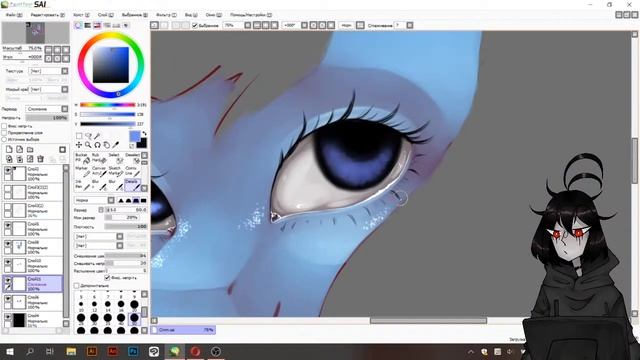The width and height of the screenshot is (640, 360).
Task: Select the lasso tool
Action: [x=88, y=136]
